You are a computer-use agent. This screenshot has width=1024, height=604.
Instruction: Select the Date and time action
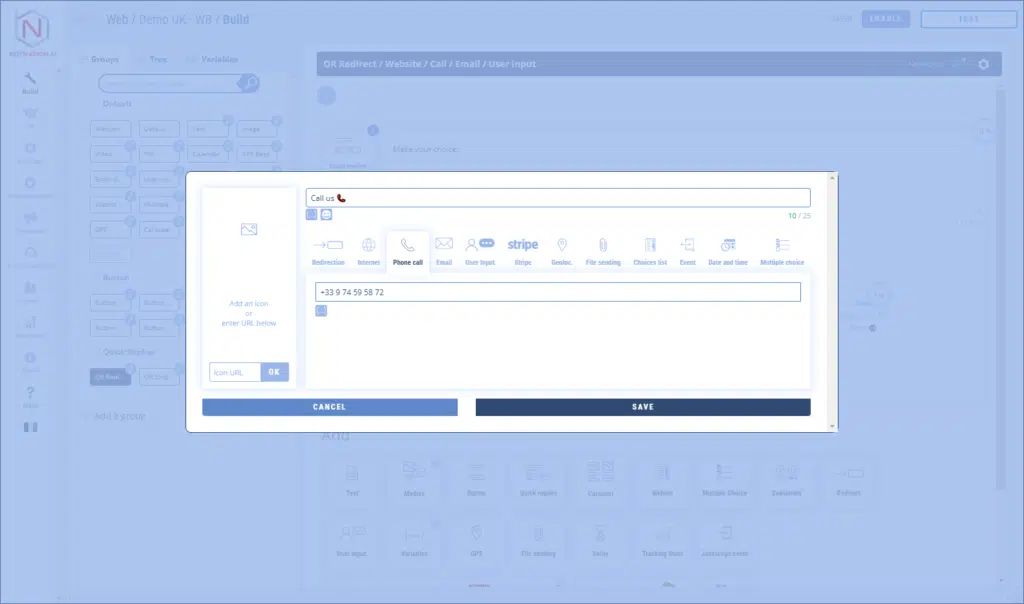click(x=728, y=245)
